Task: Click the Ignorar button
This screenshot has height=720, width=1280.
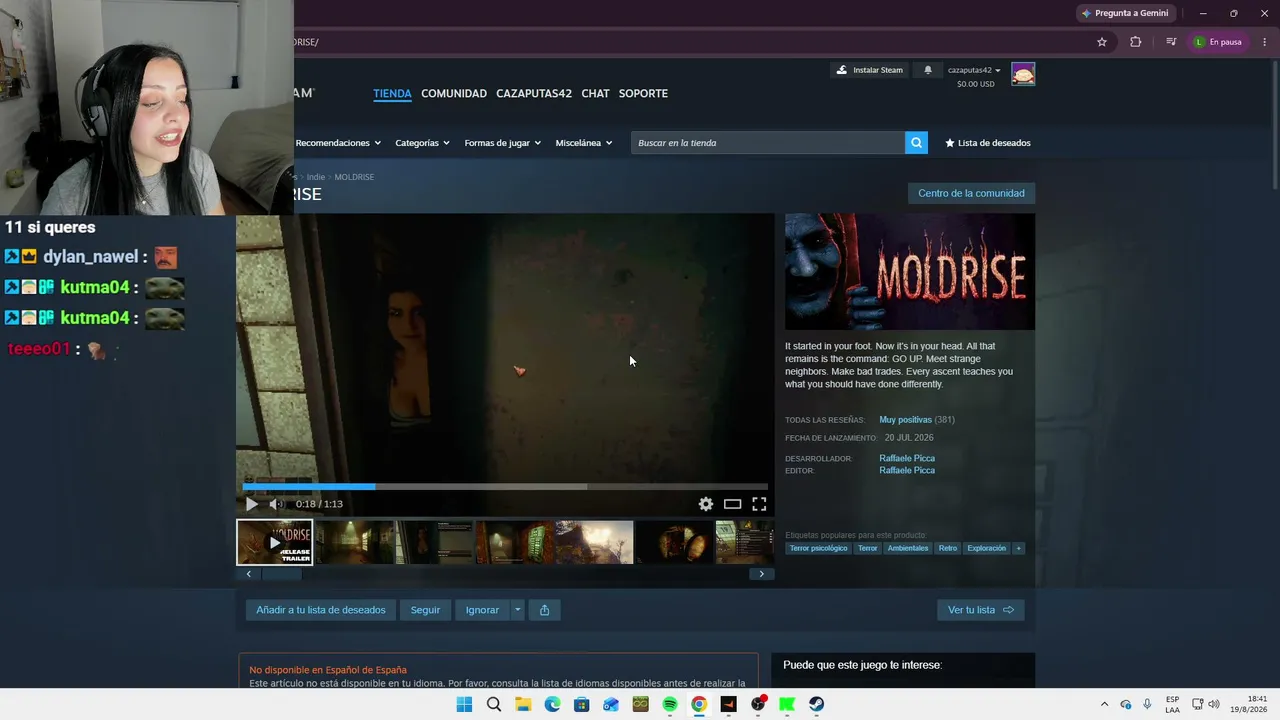Action: 482,610
